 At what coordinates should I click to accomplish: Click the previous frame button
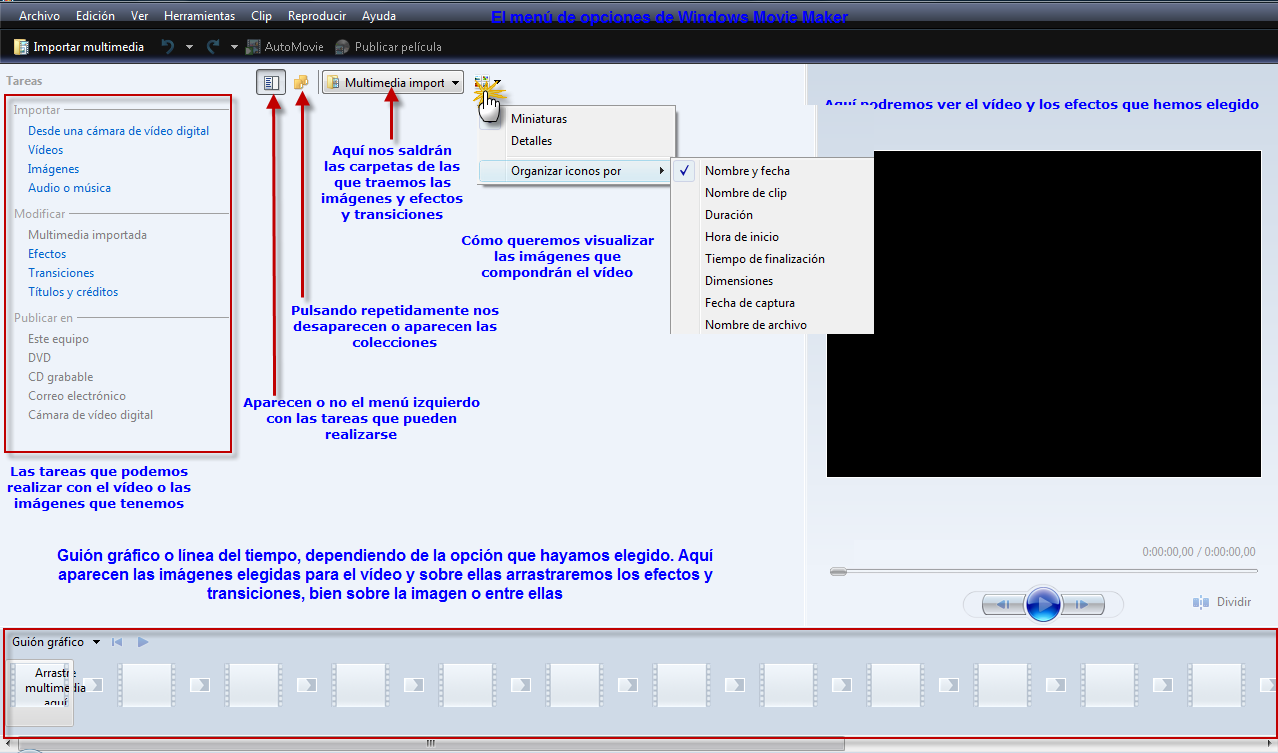click(x=1002, y=604)
